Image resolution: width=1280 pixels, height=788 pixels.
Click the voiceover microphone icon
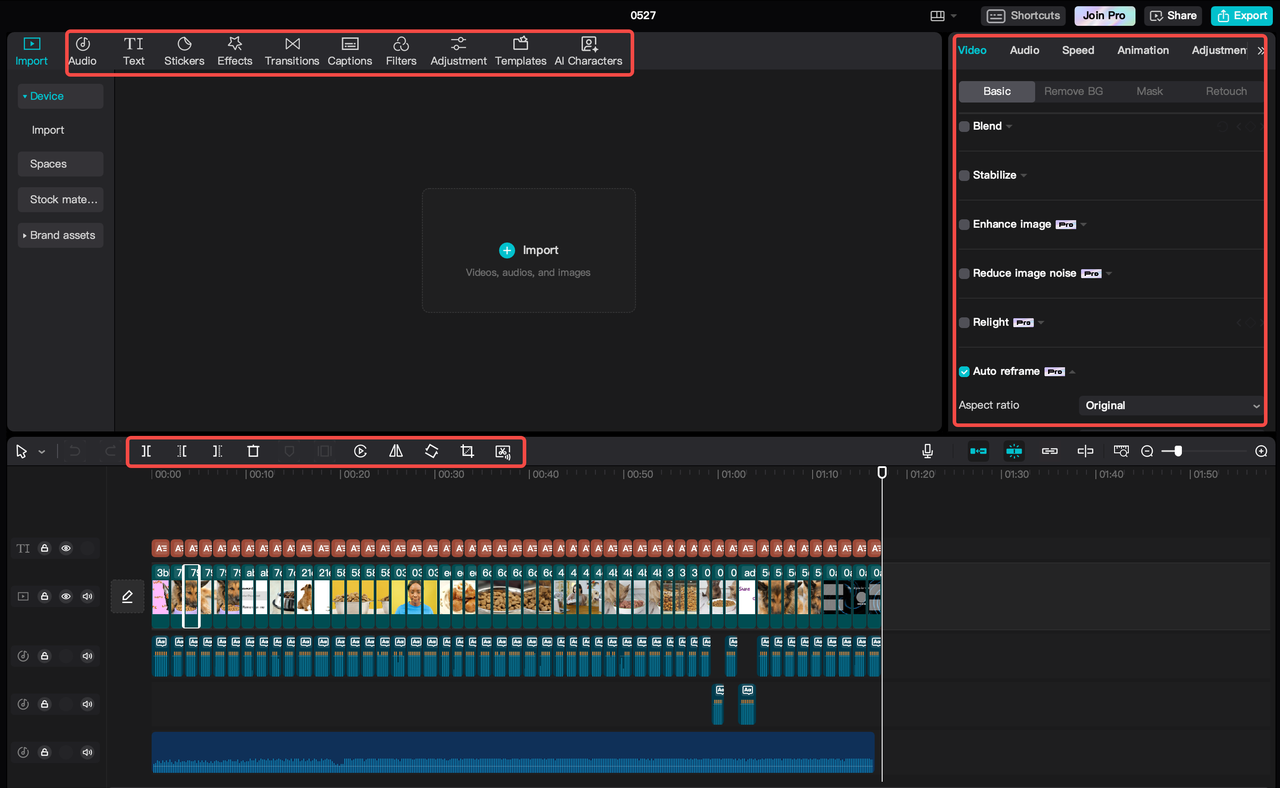[x=927, y=451]
